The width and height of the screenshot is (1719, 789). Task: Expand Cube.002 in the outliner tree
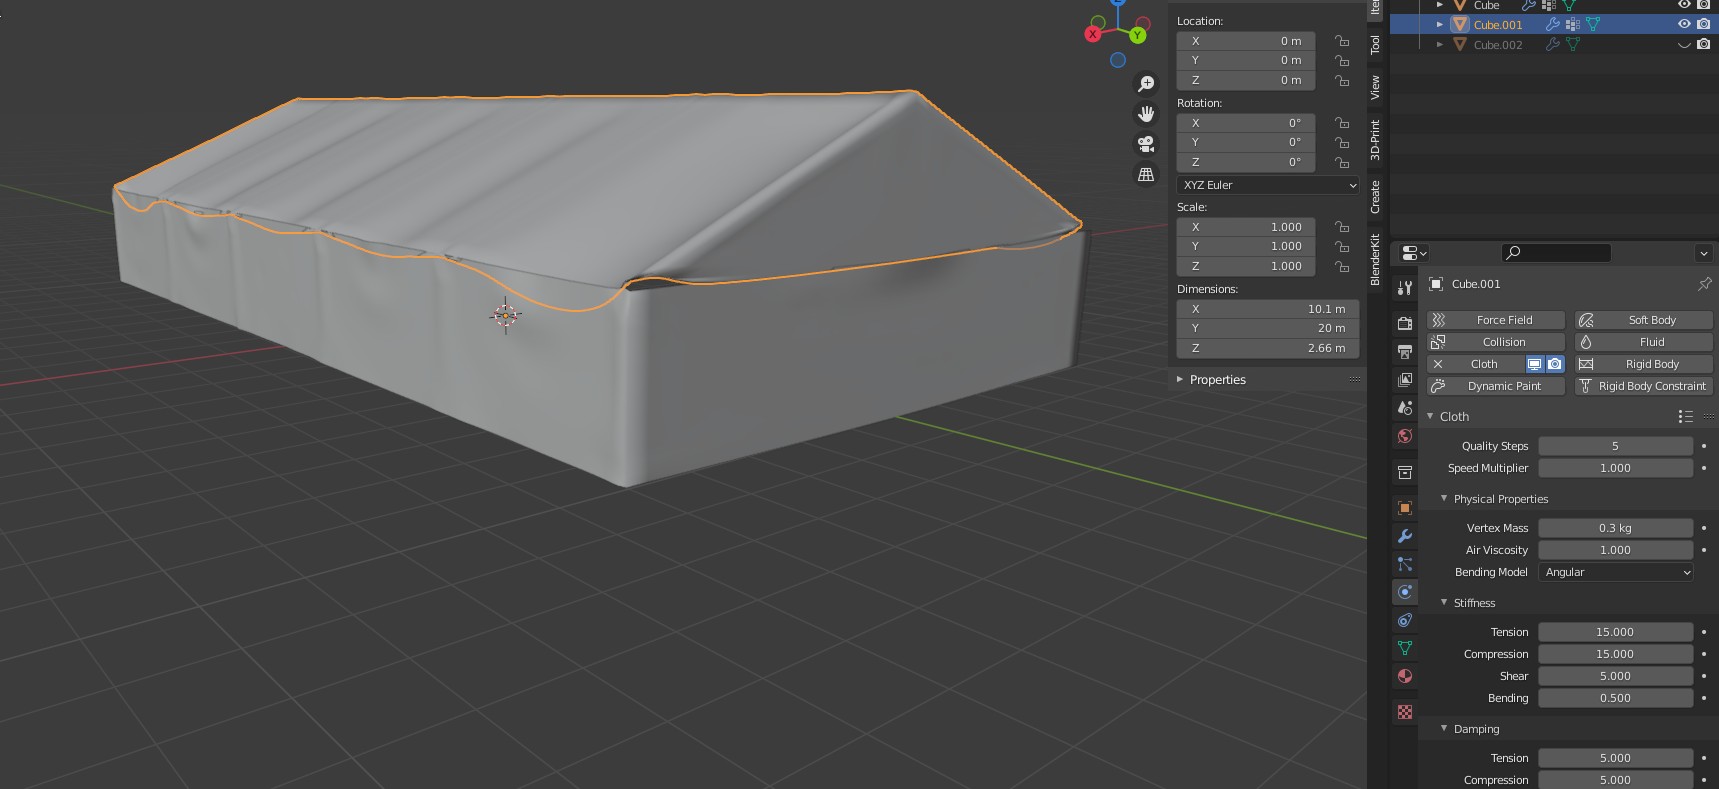pos(1440,44)
